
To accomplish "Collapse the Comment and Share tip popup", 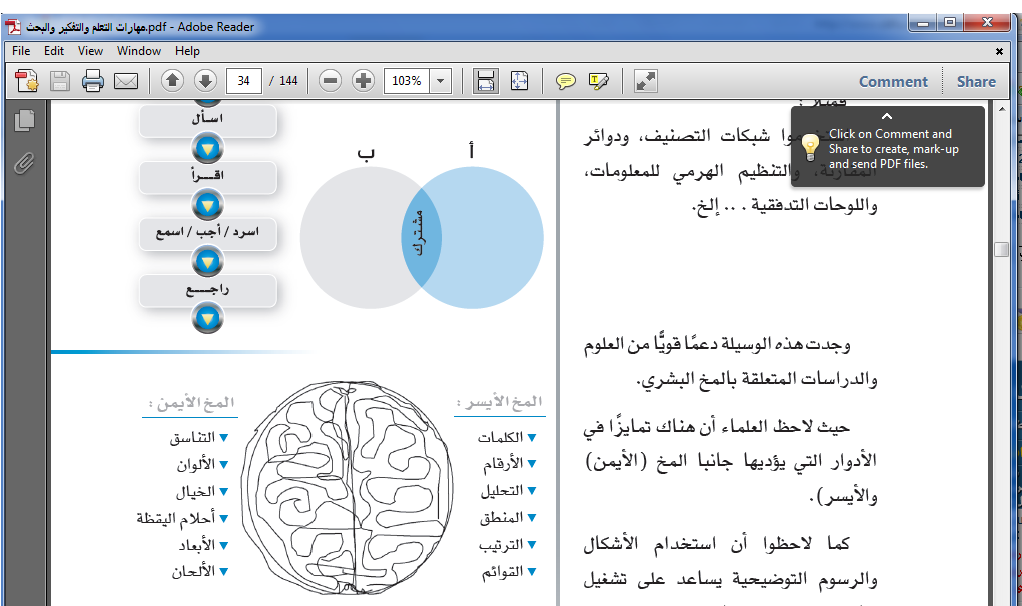I will coord(886,116).
